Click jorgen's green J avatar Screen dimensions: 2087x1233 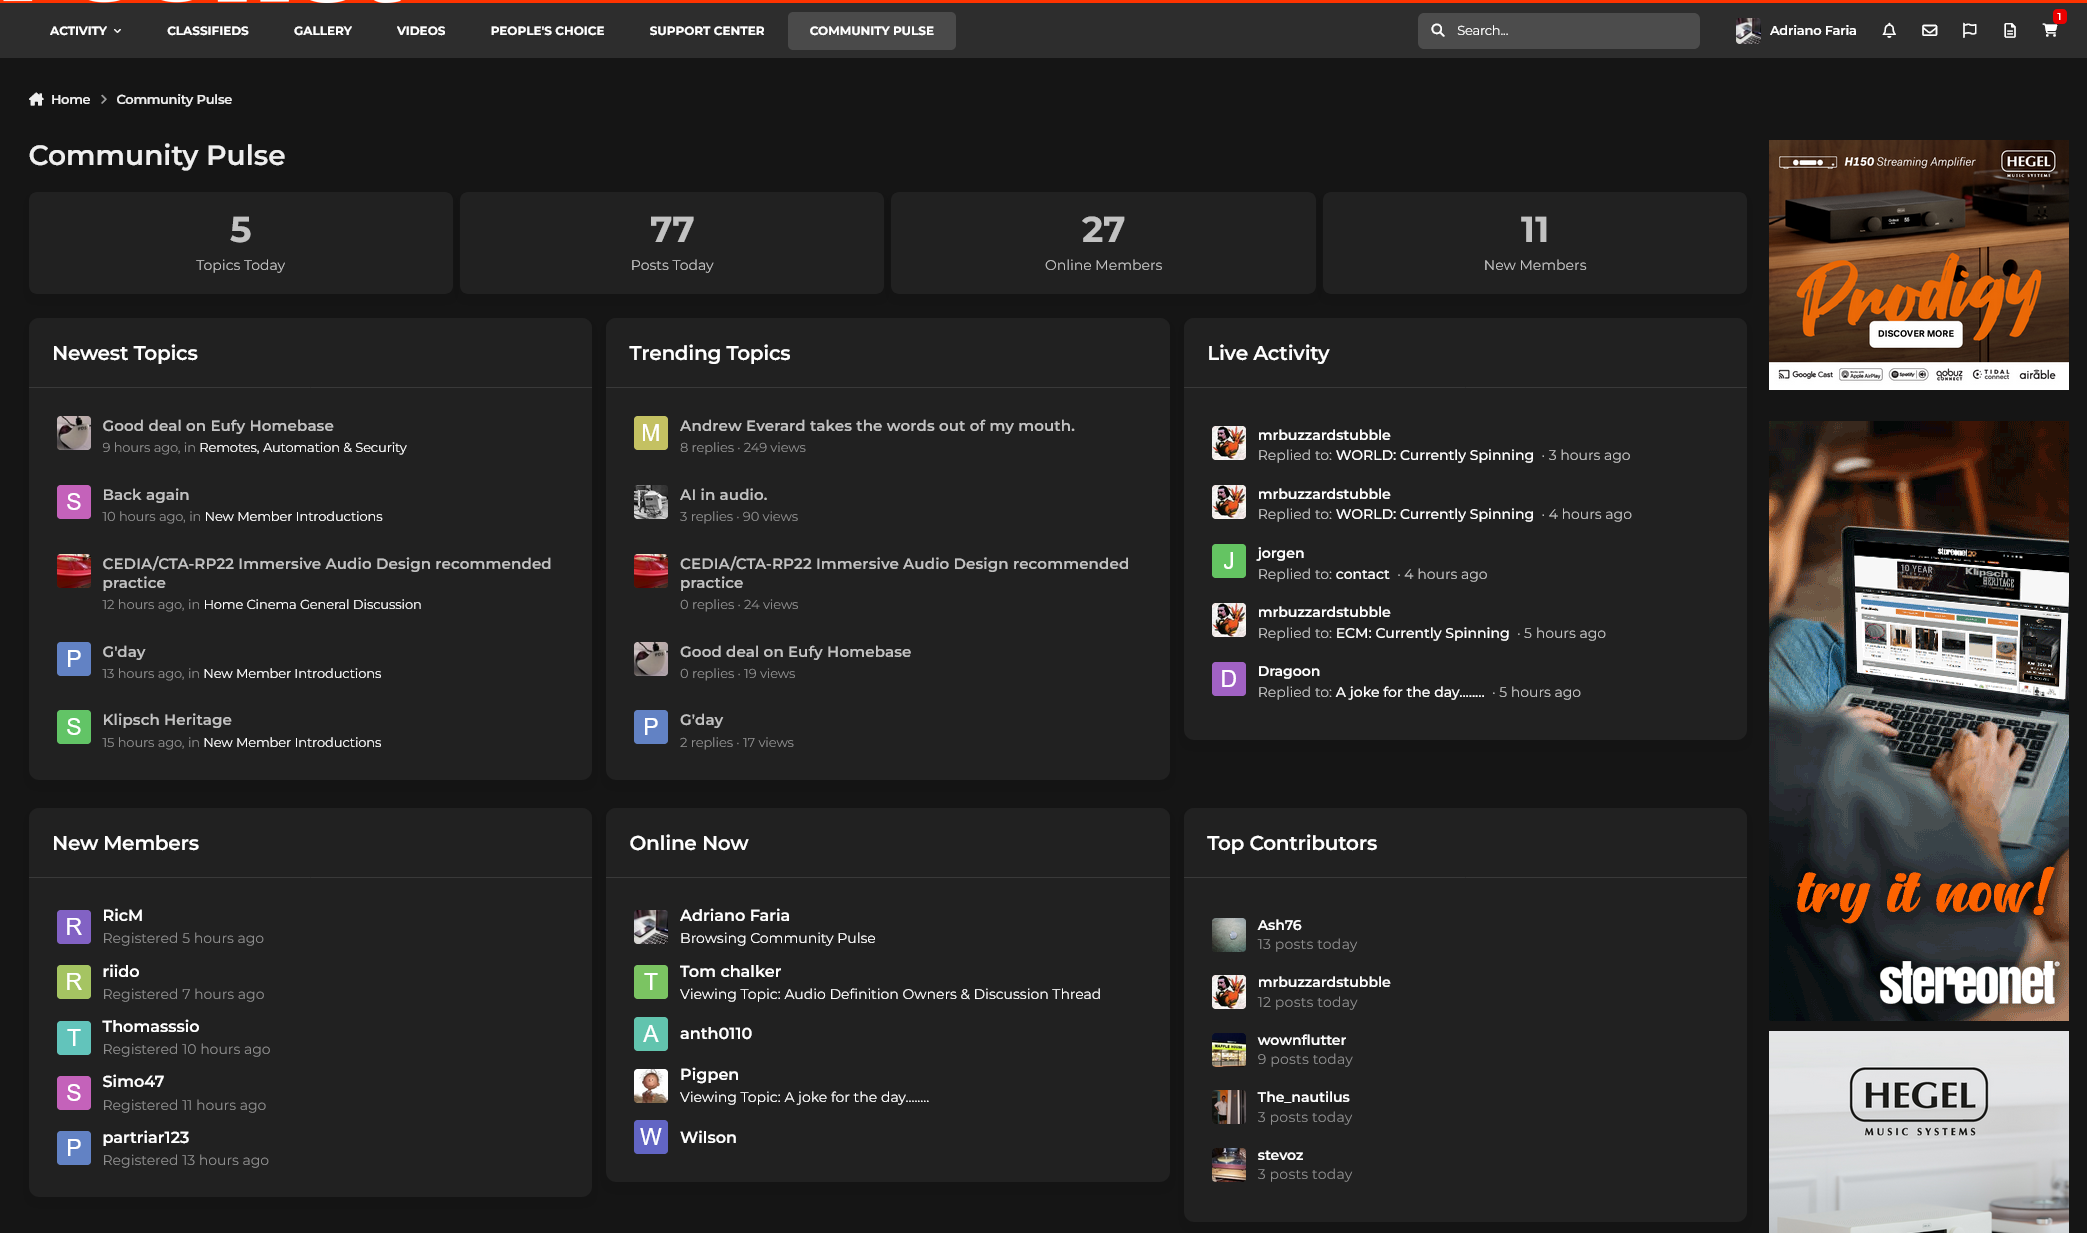coord(1228,562)
